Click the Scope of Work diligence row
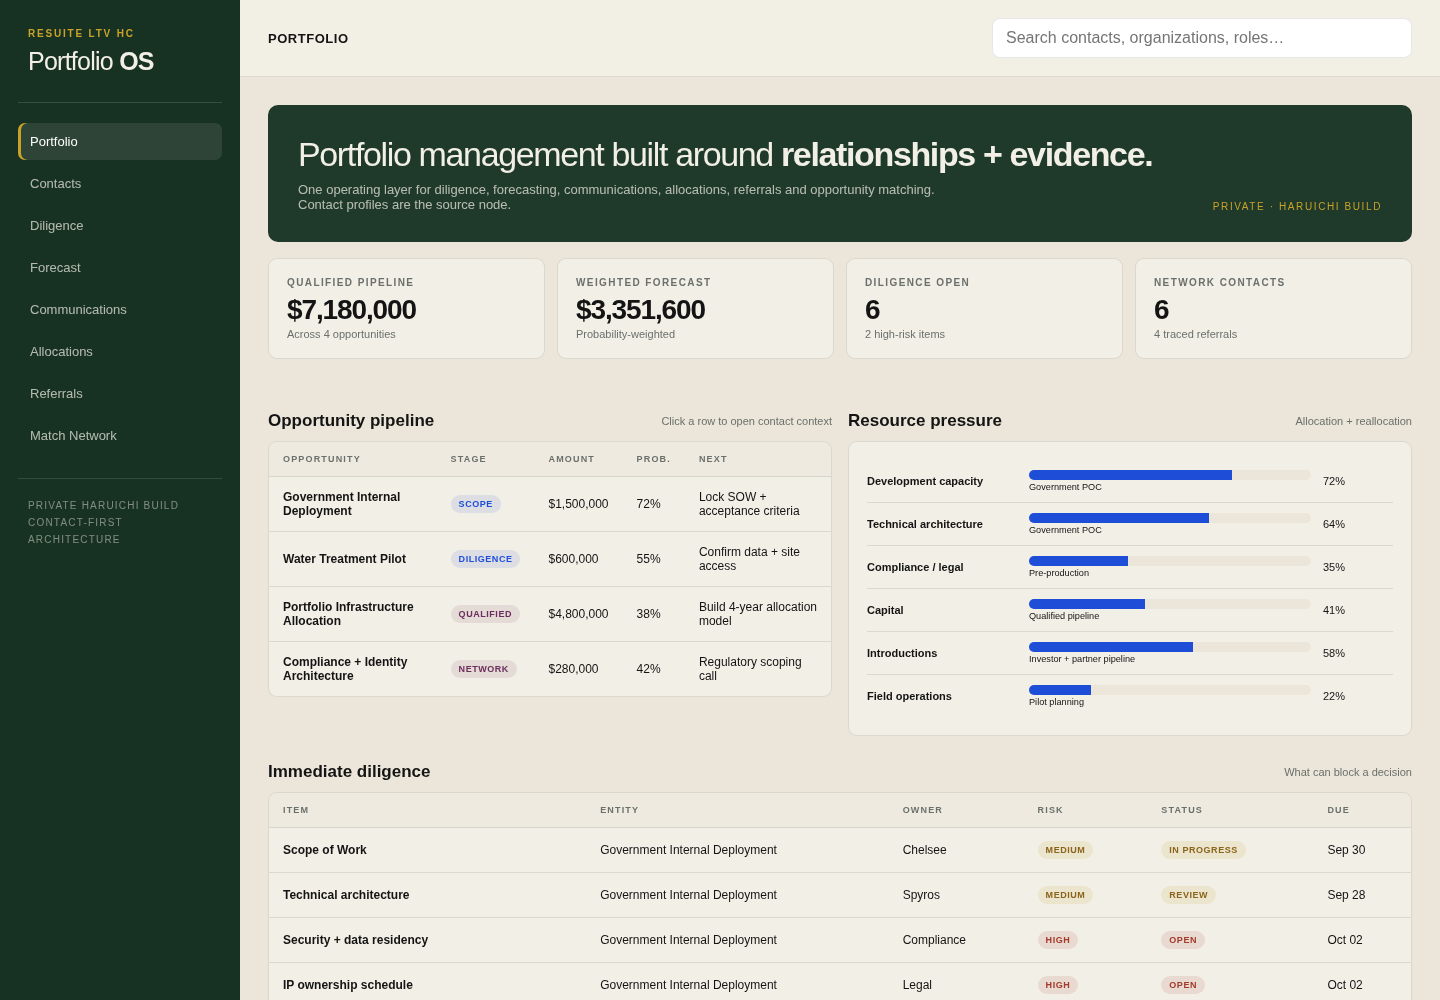 (840, 850)
